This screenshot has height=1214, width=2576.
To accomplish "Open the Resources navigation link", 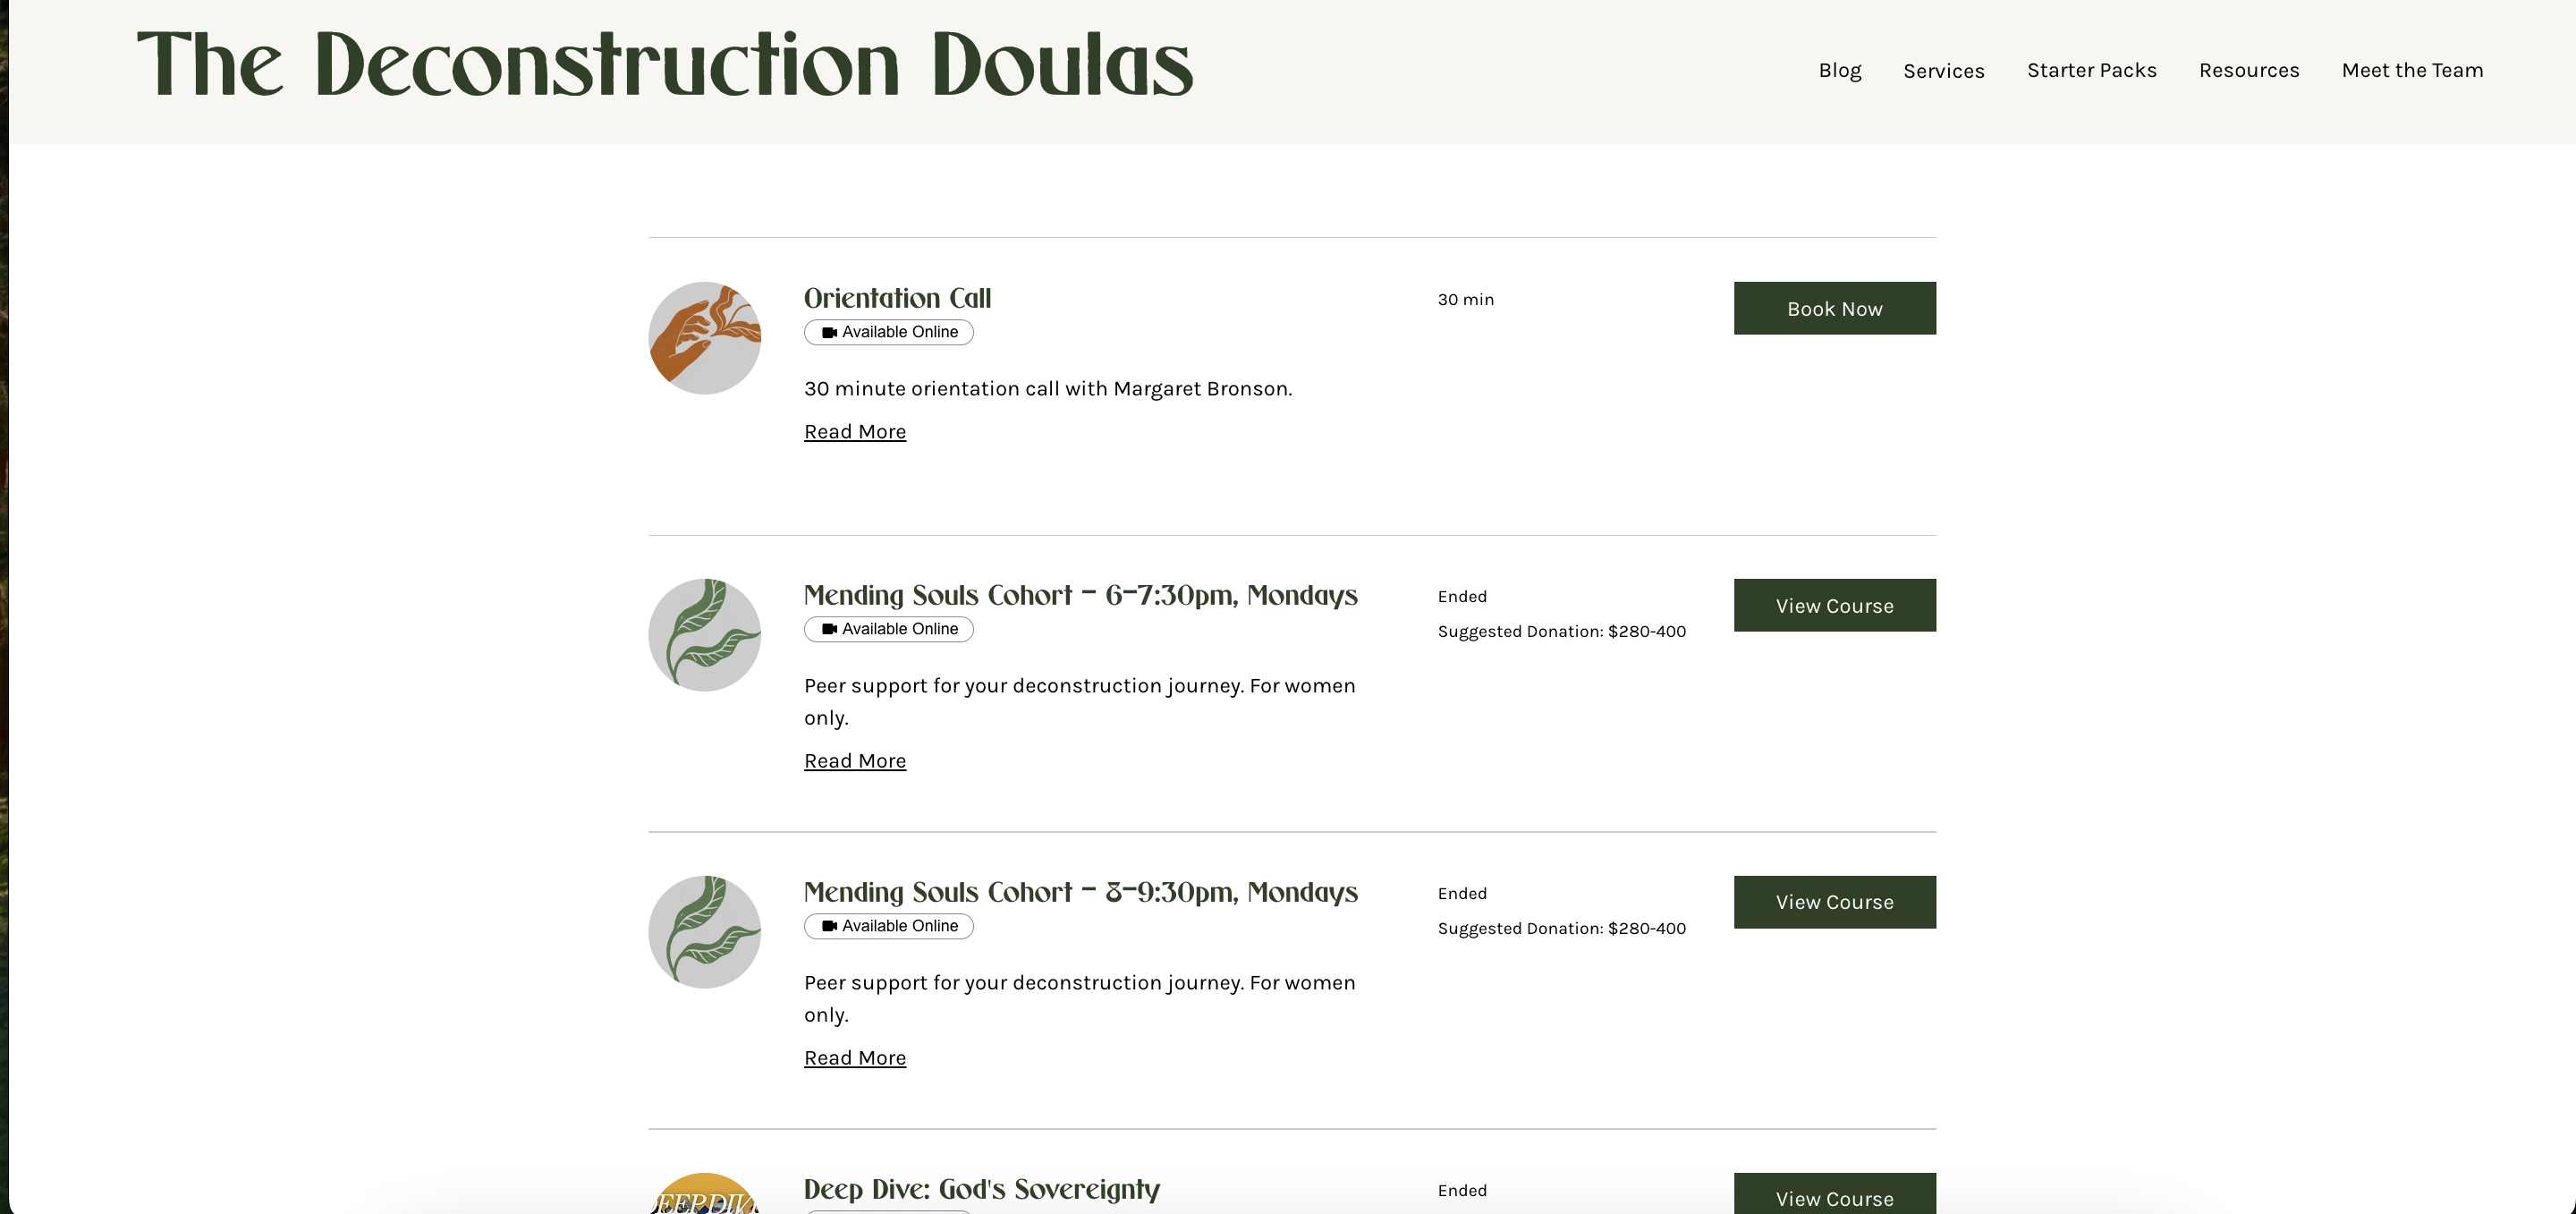I will [x=2248, y=70].
